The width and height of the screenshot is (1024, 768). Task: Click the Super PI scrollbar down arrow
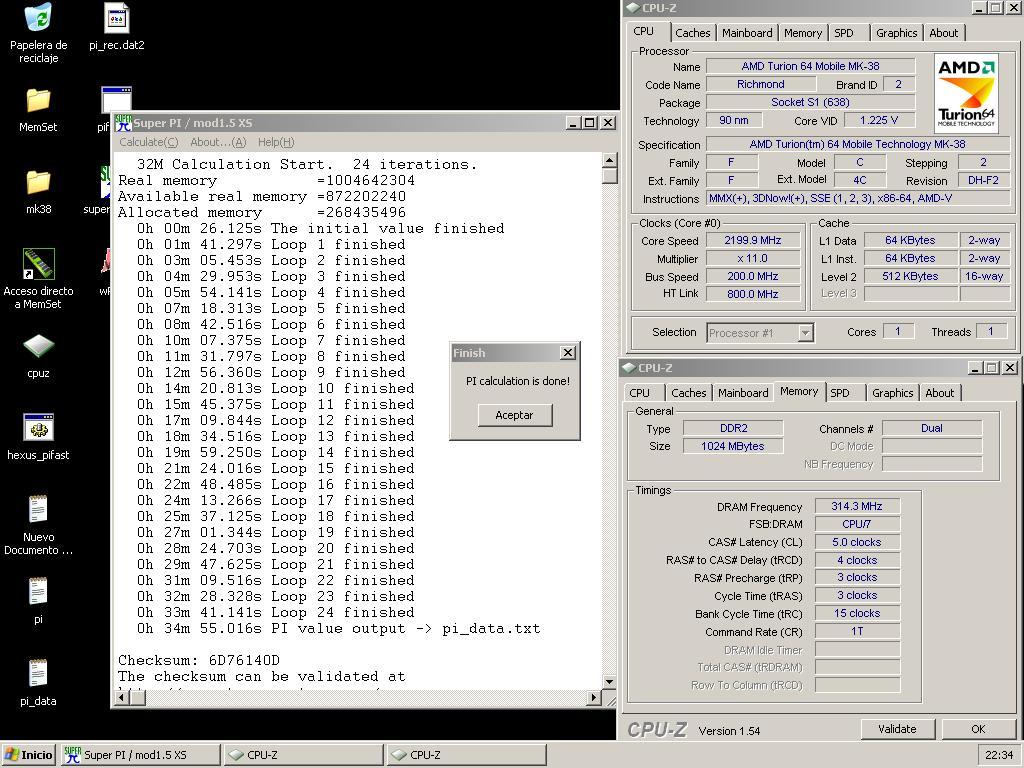coord(609,682)
